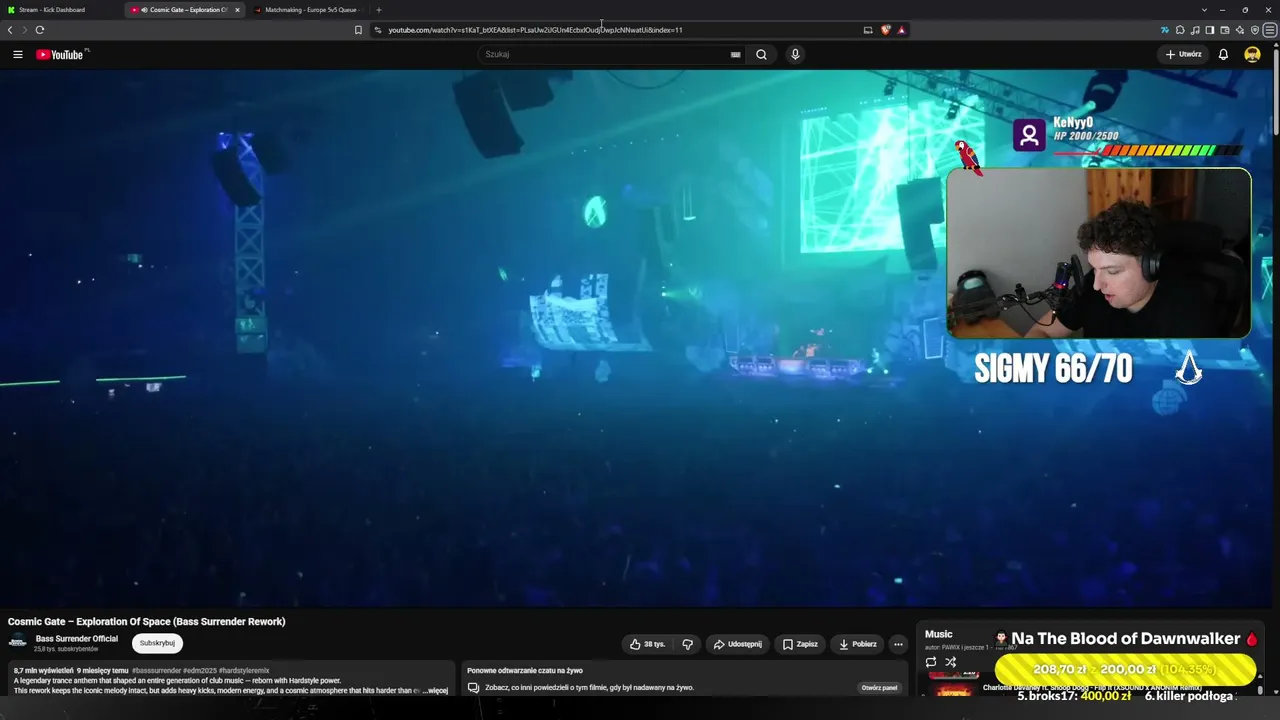Screen dimensions: 1280x720
Task: Subscribe with the Subskrybuj button
Action: pos(157,643)
